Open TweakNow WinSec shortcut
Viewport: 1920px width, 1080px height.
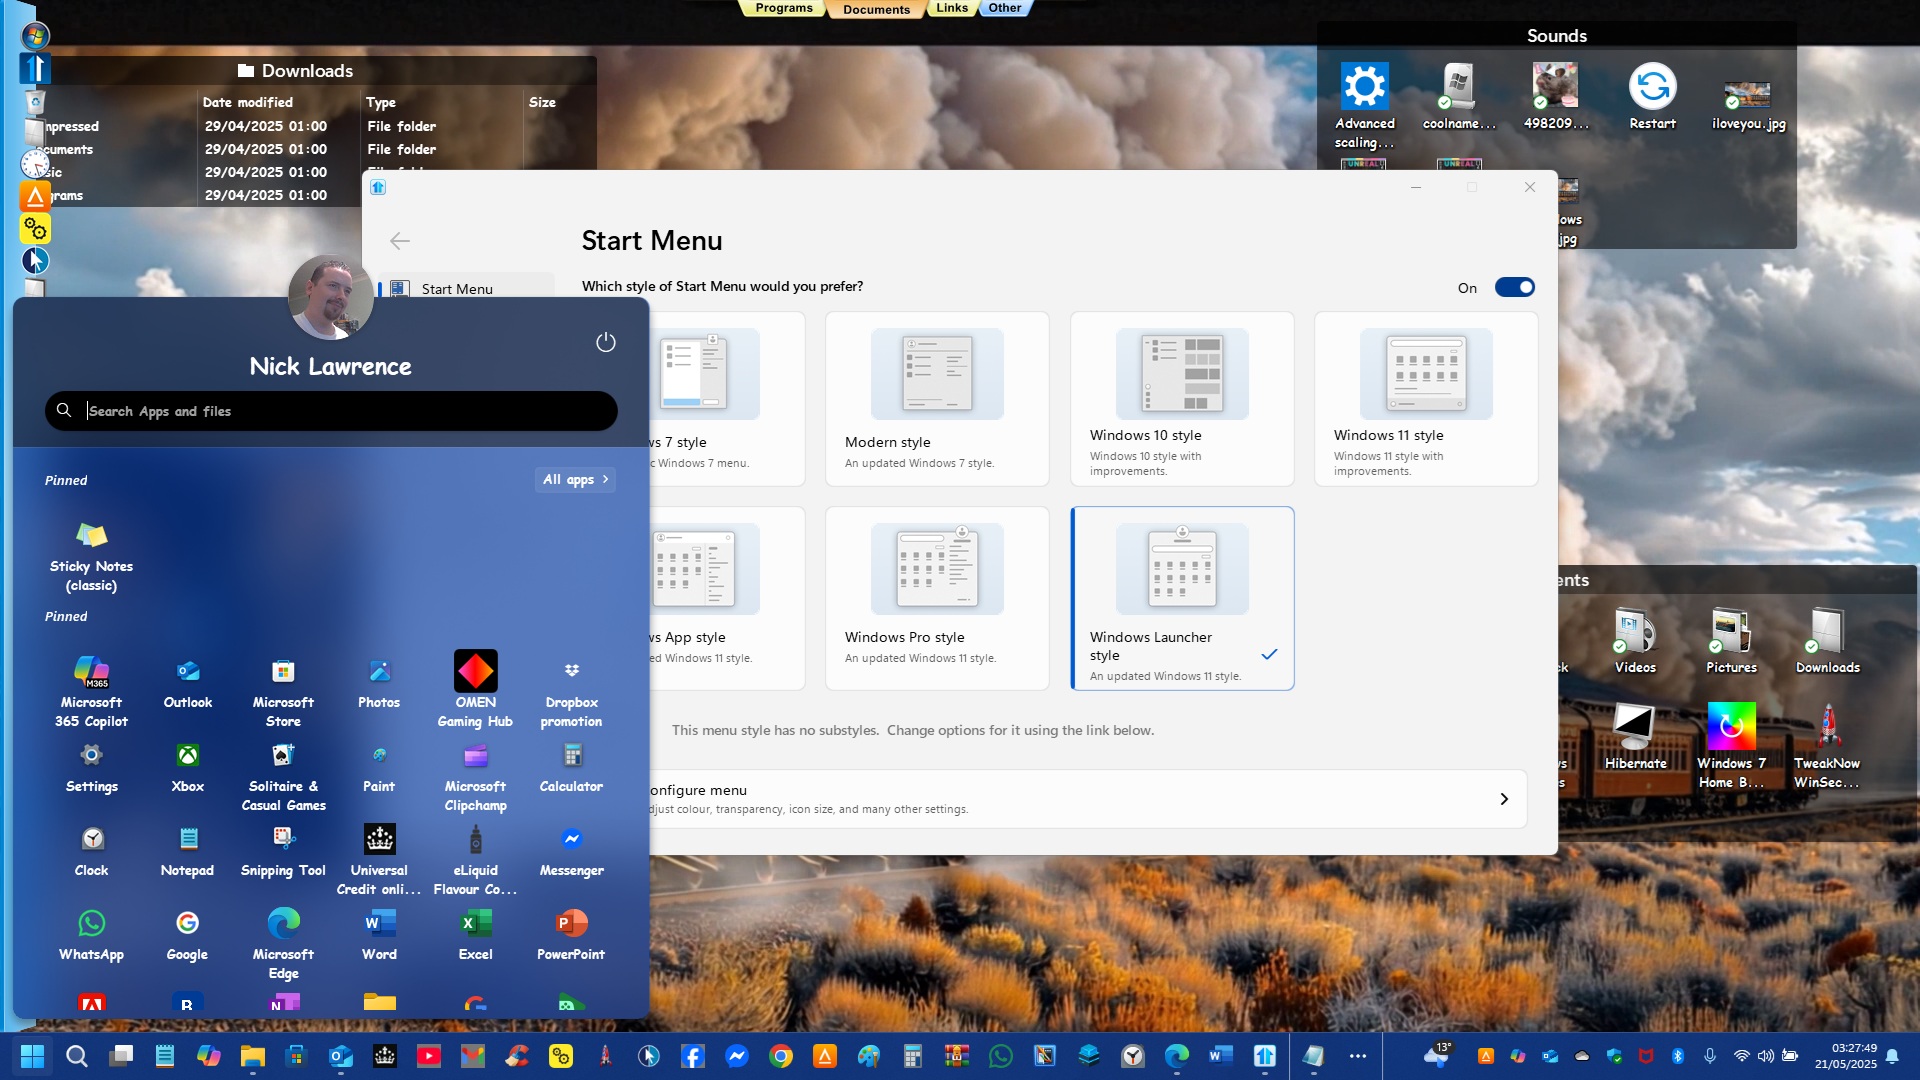pos(1827,746)
